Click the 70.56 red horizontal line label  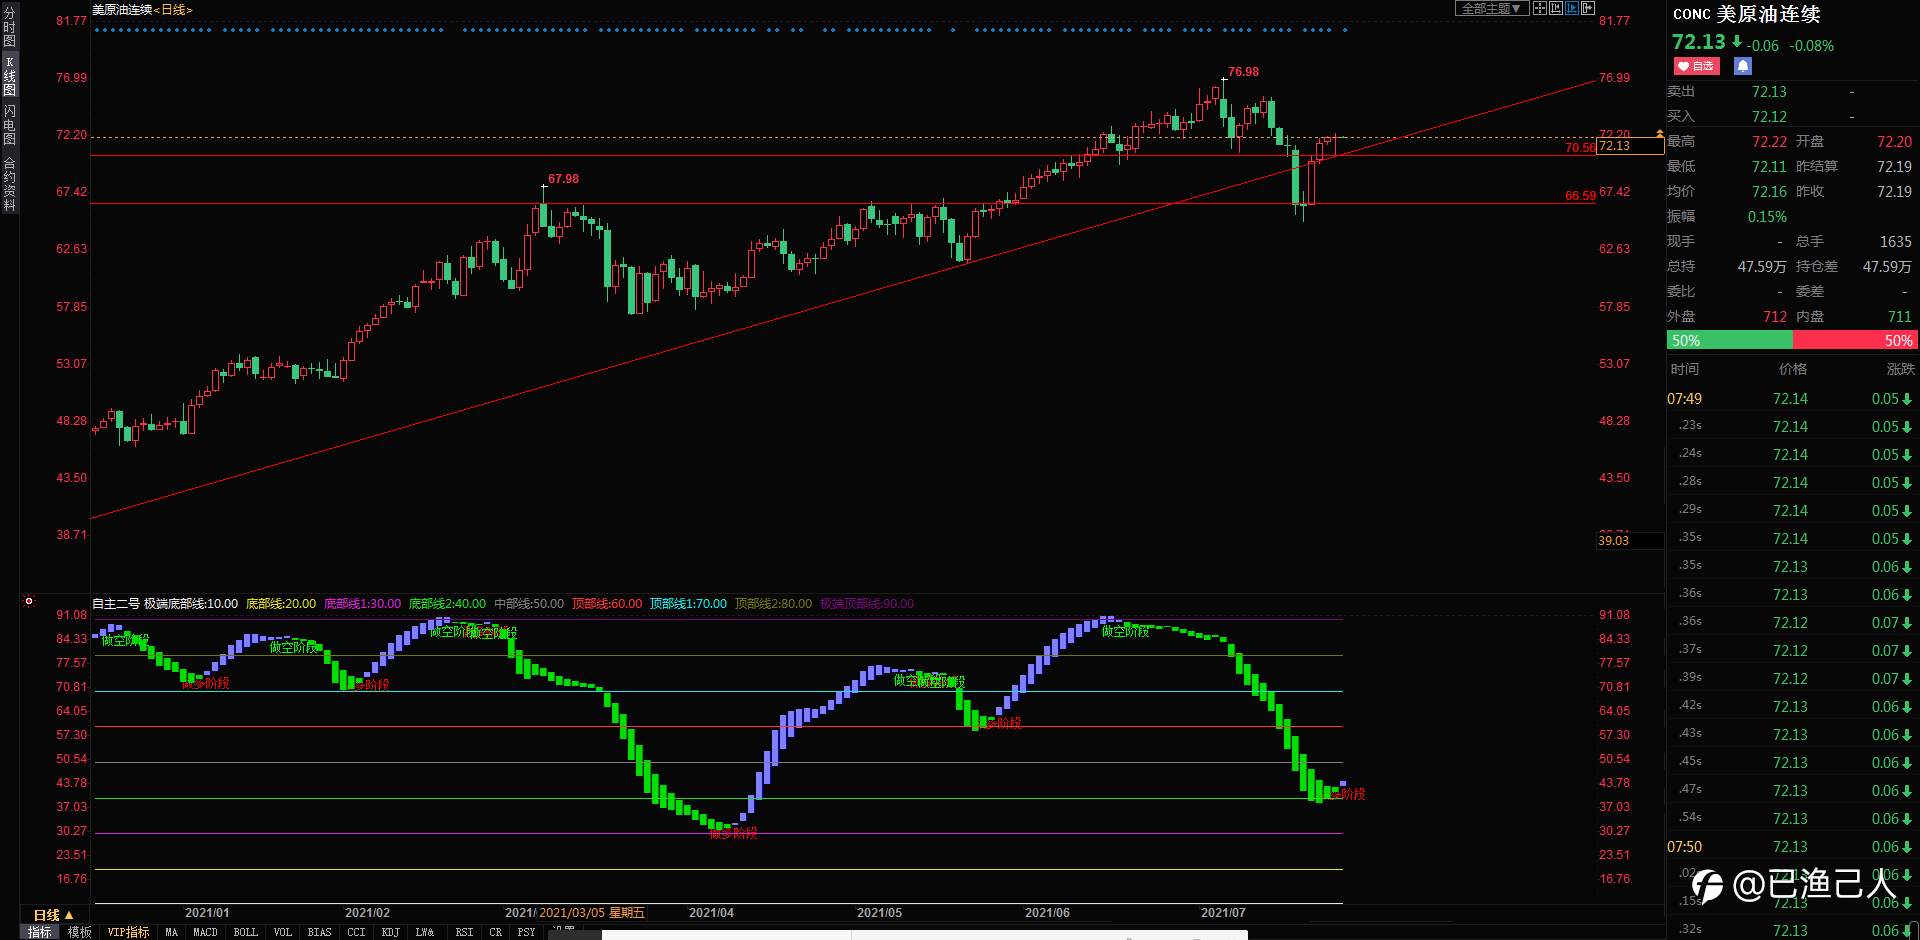pos(1580,148)
